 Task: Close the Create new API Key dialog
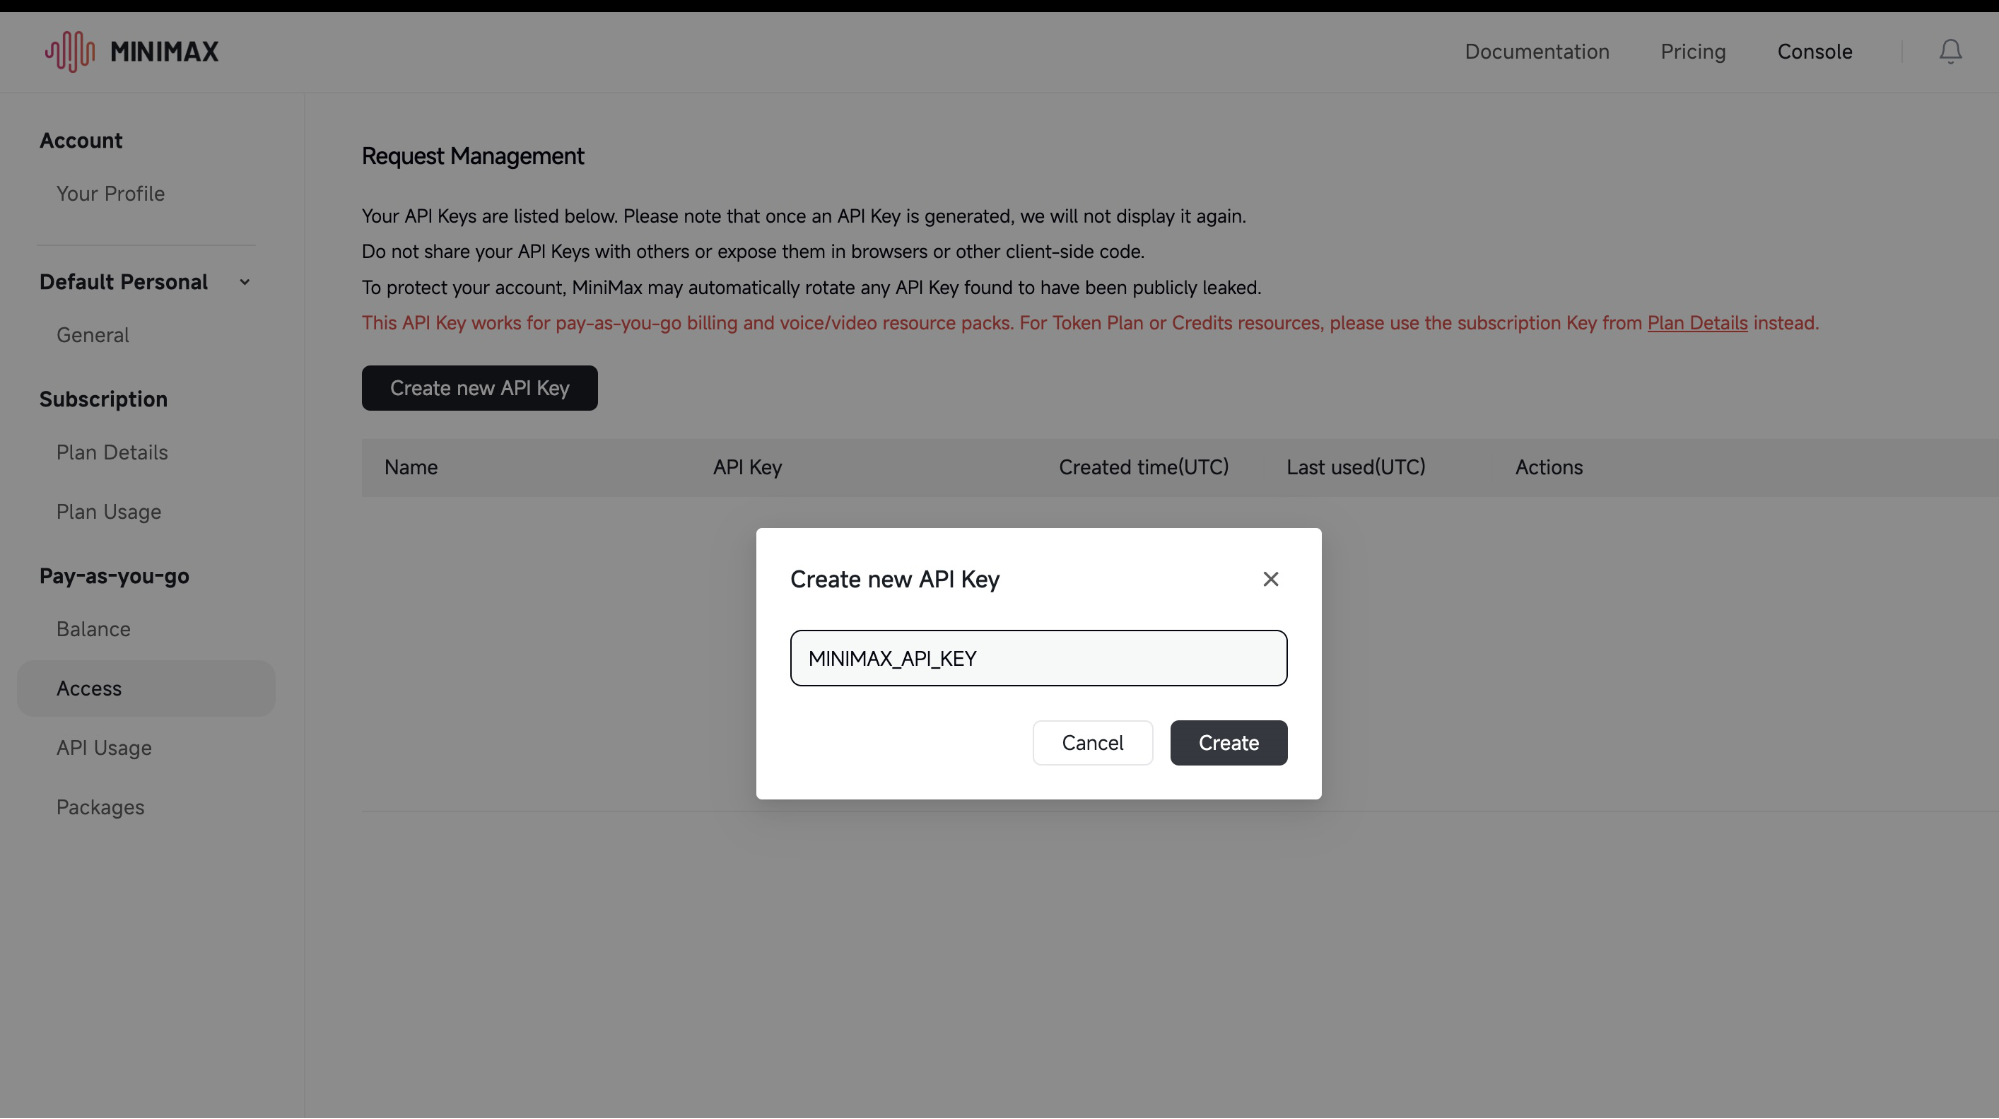coord(1271,579)
